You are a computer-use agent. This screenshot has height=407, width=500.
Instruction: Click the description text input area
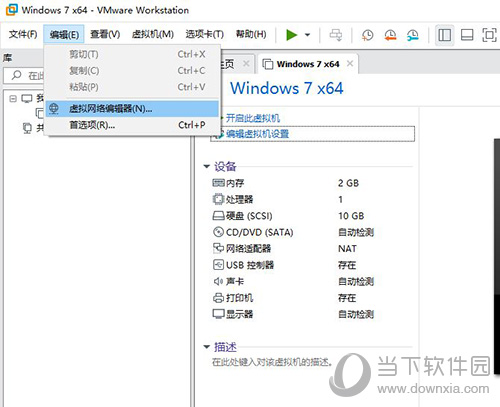[272, 362]
